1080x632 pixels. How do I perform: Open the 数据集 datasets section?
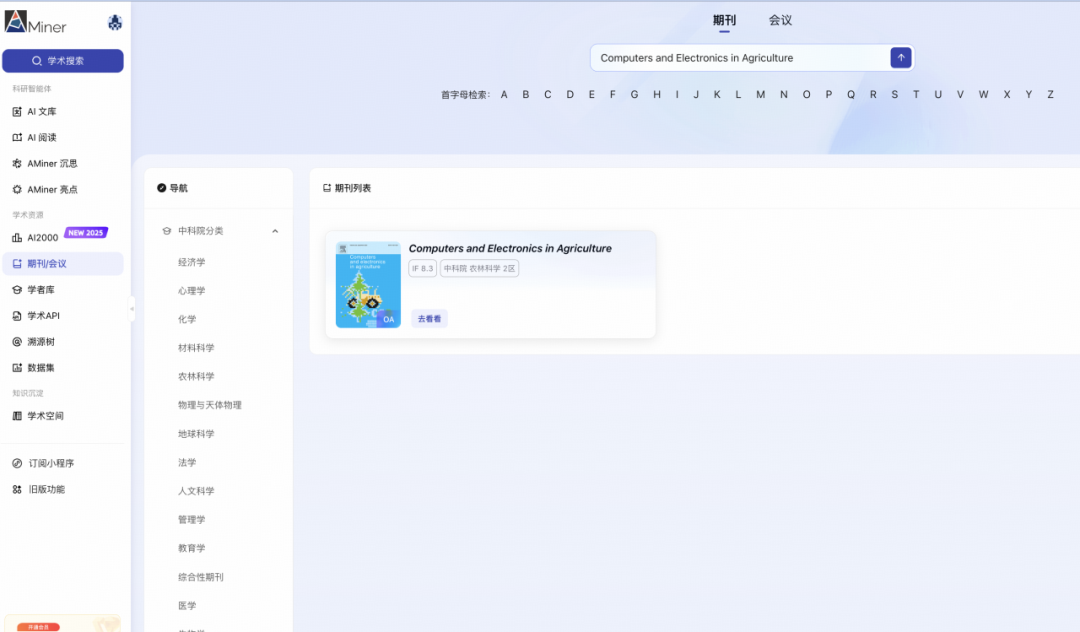coord(44,367)
